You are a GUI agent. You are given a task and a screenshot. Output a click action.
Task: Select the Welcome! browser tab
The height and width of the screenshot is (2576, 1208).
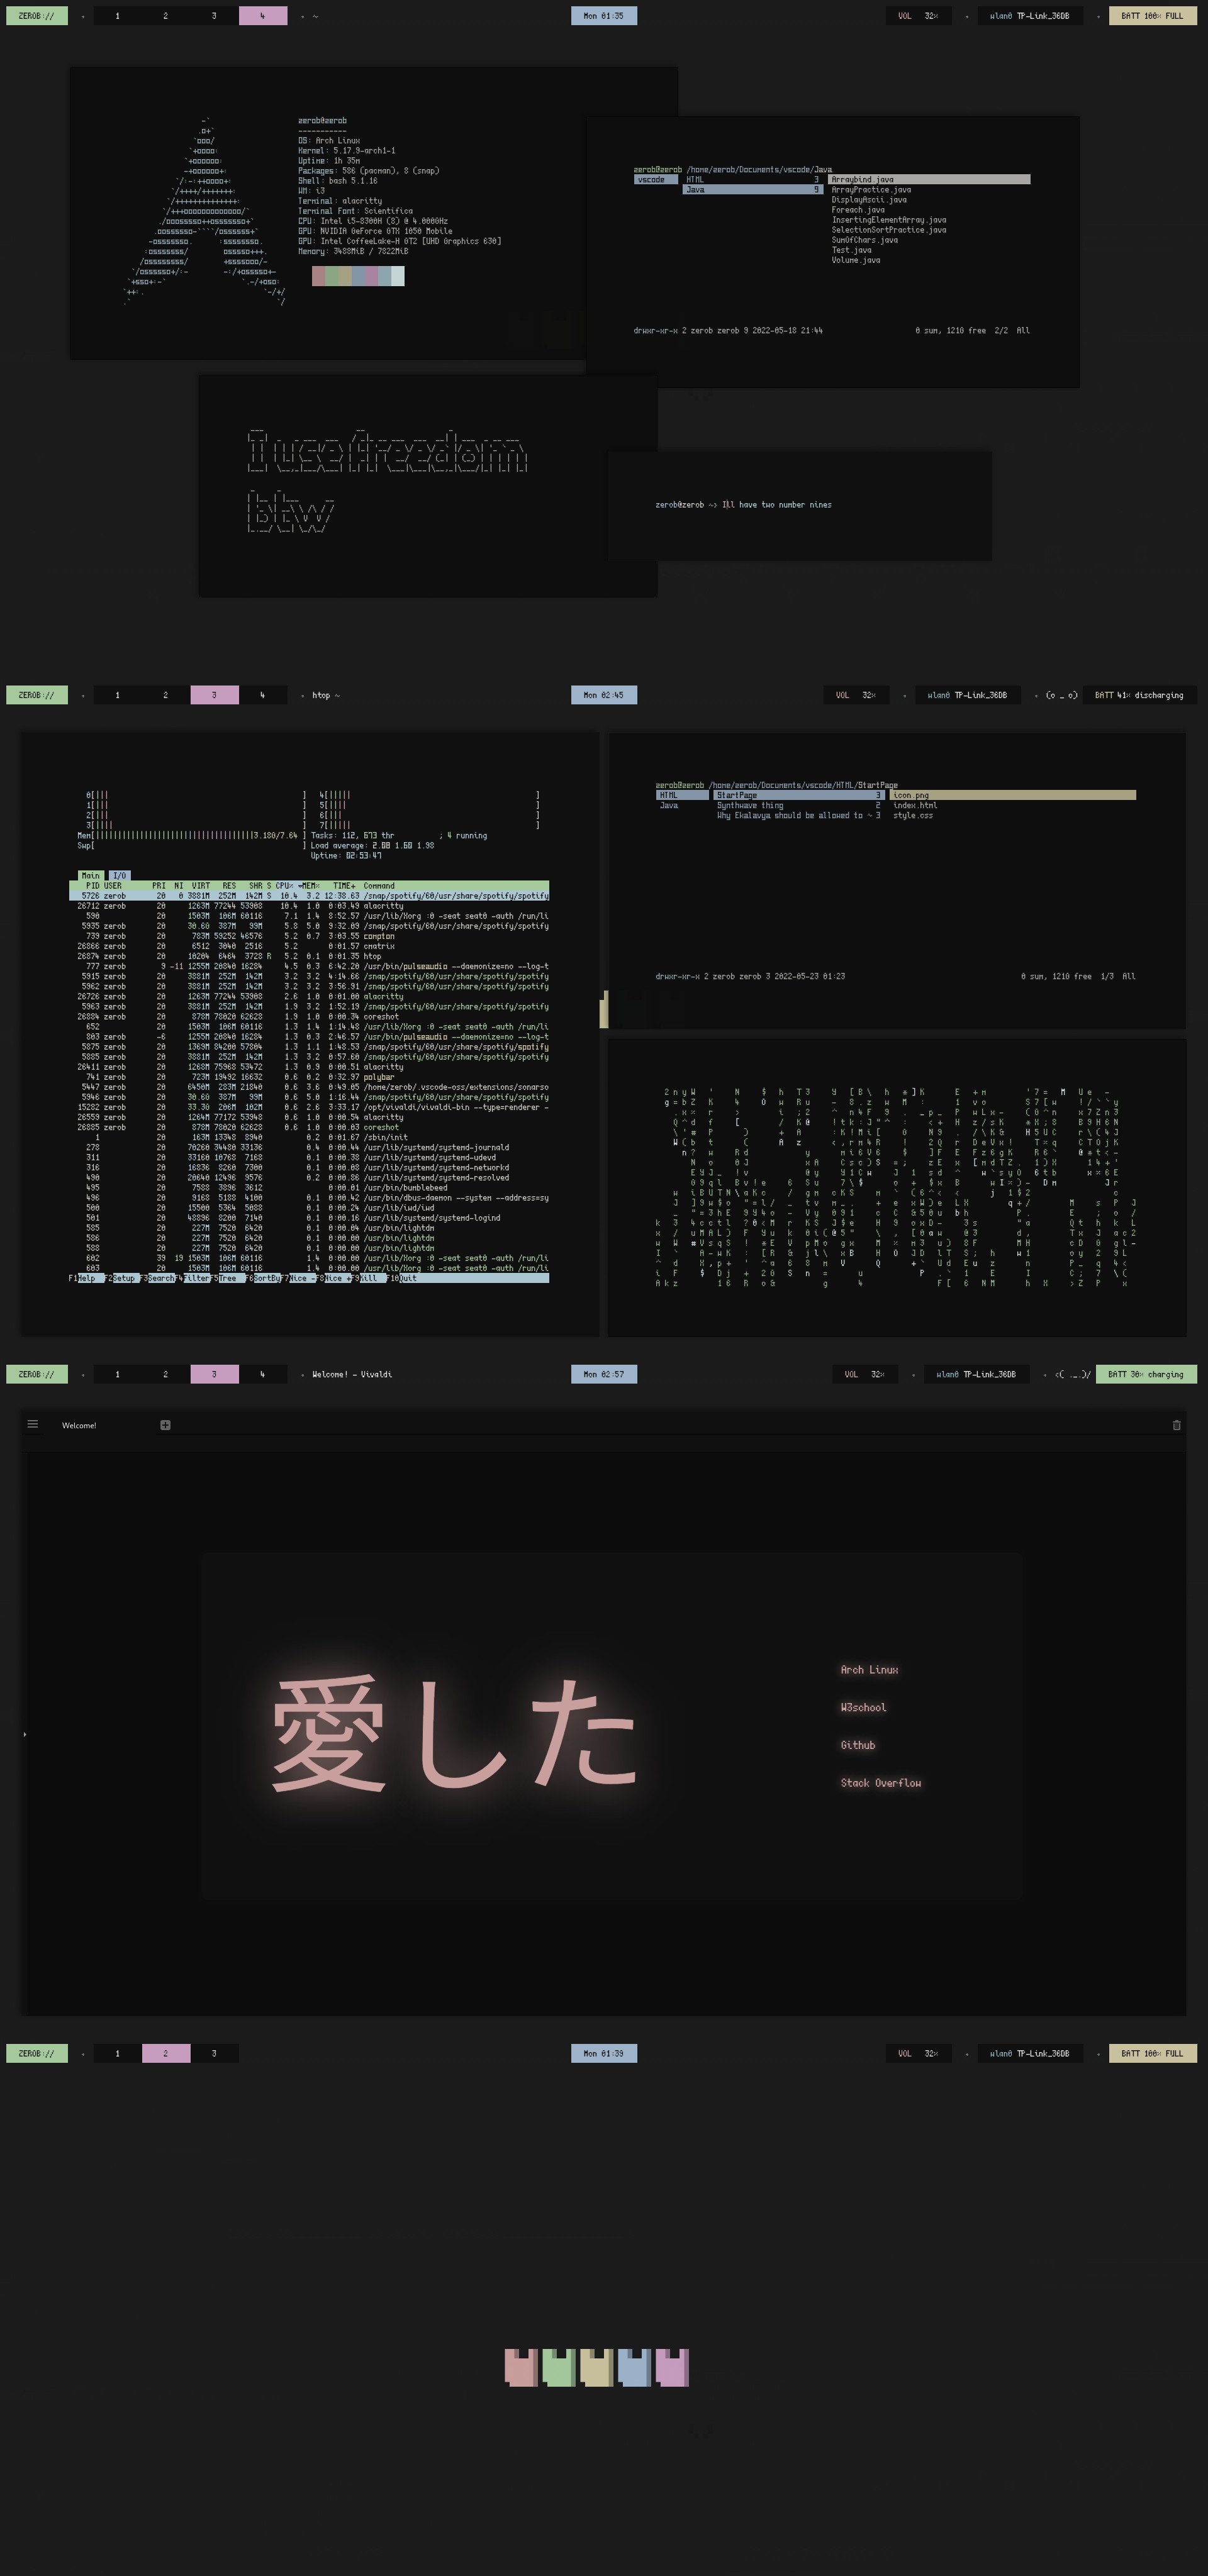(80, 1425)
